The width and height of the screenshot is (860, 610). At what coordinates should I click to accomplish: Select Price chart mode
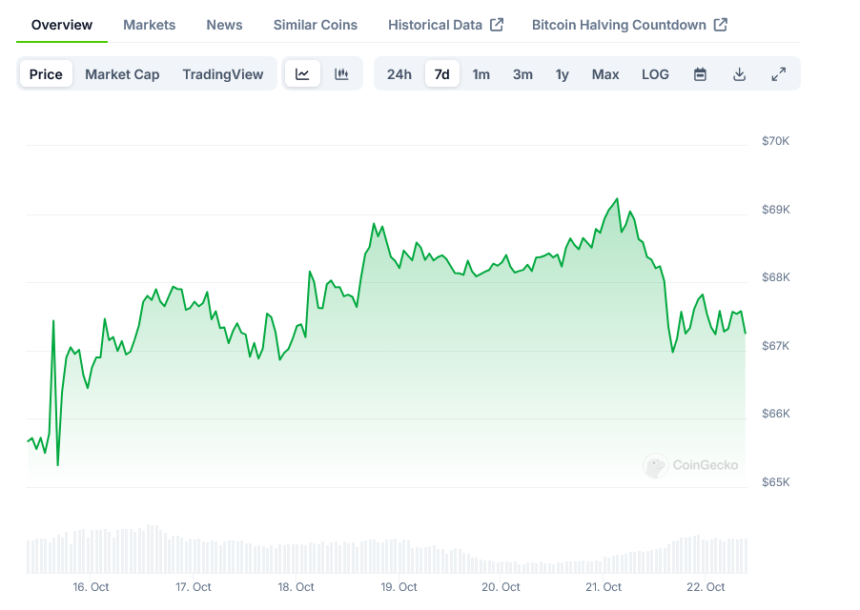tap(46, 74)
